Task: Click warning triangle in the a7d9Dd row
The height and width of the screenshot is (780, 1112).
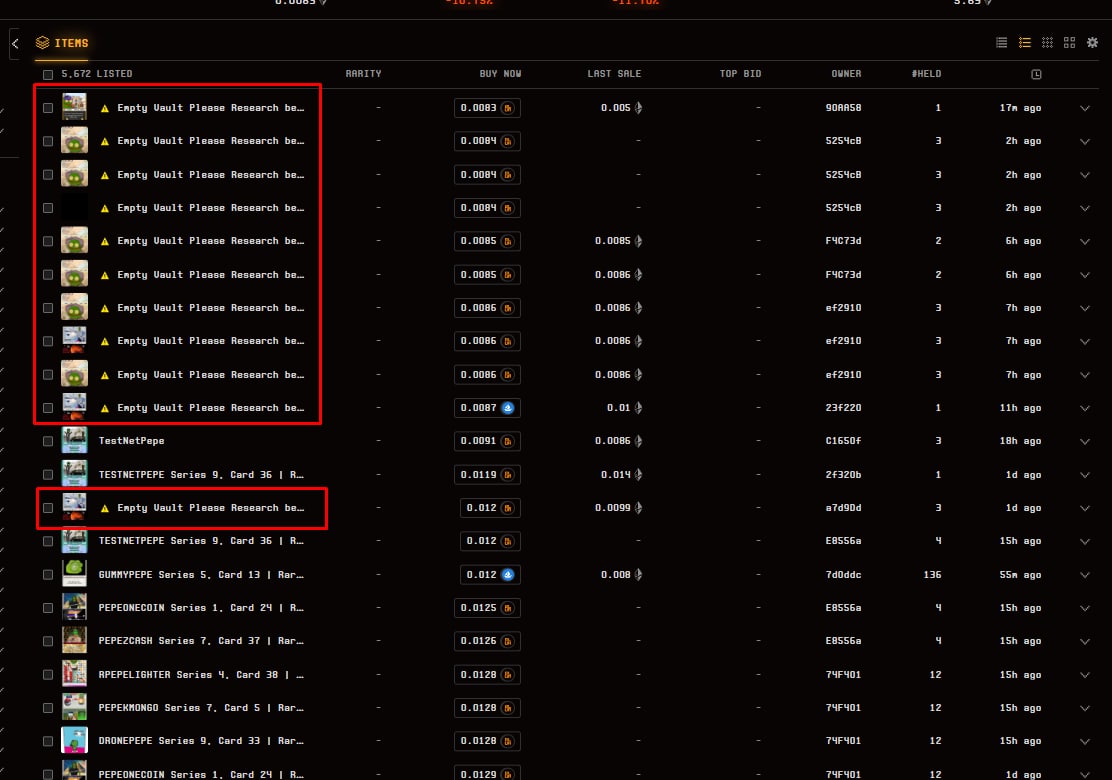Action: (105, 508)
